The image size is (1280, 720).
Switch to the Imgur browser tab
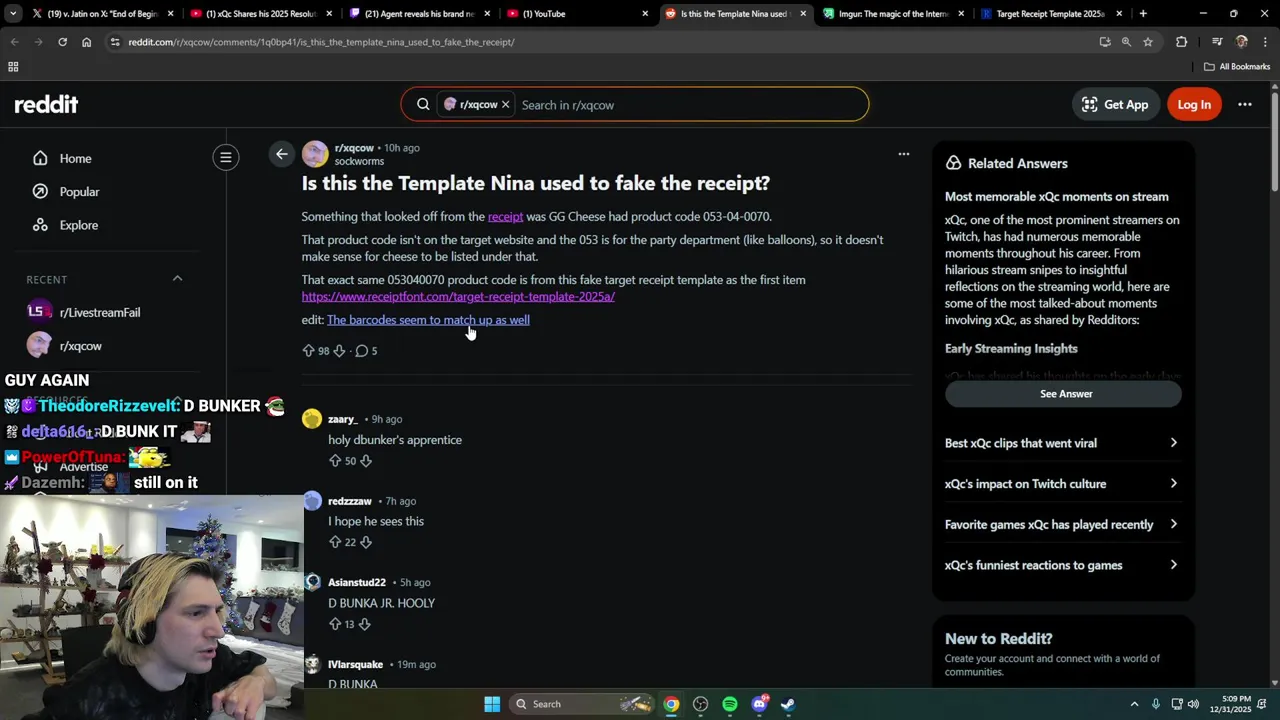pyautogui.click(x=892, y=14)
